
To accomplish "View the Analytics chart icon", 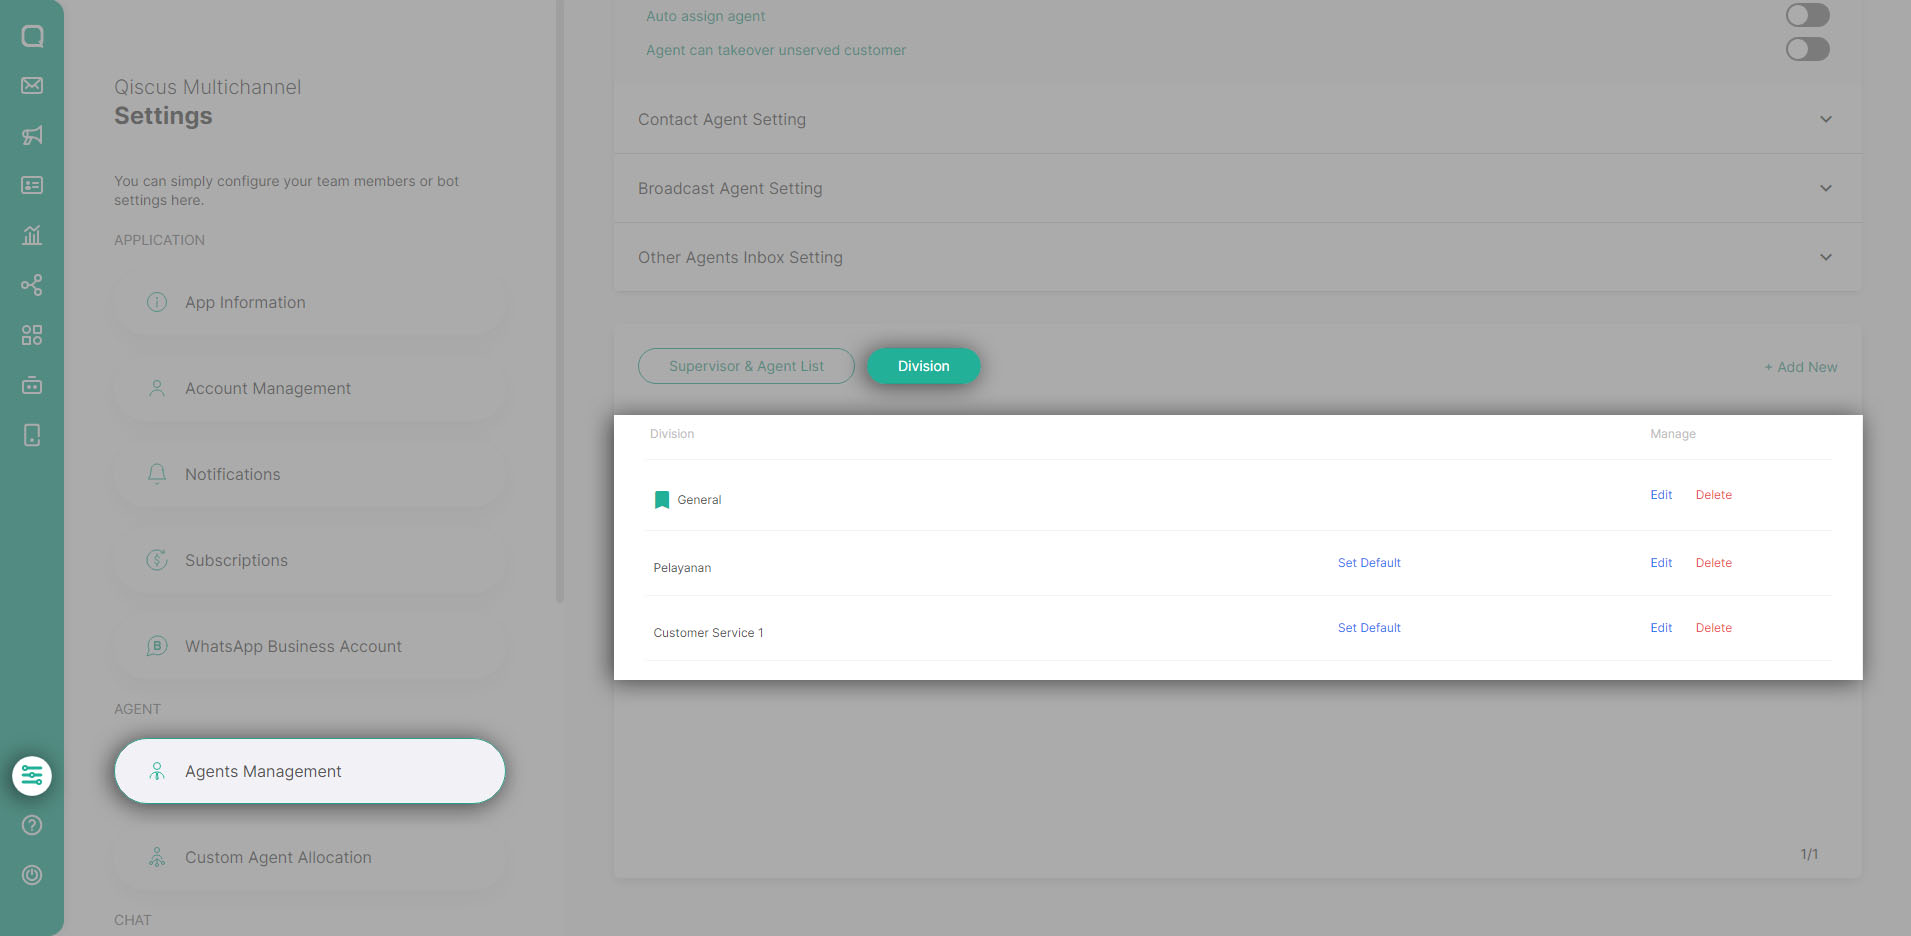I will click(x=32, y=235).
